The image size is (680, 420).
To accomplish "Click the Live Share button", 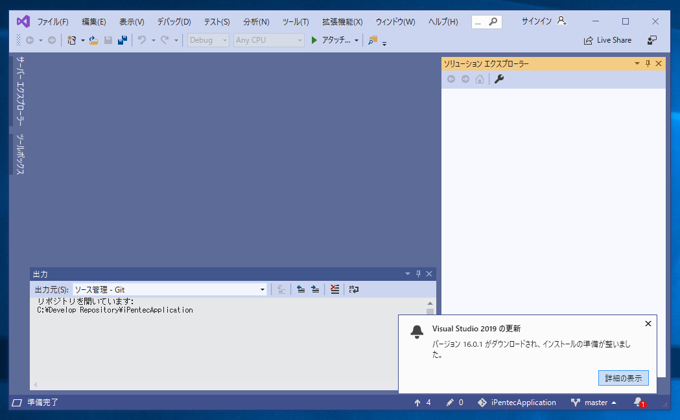I will (x=607, y=40).
